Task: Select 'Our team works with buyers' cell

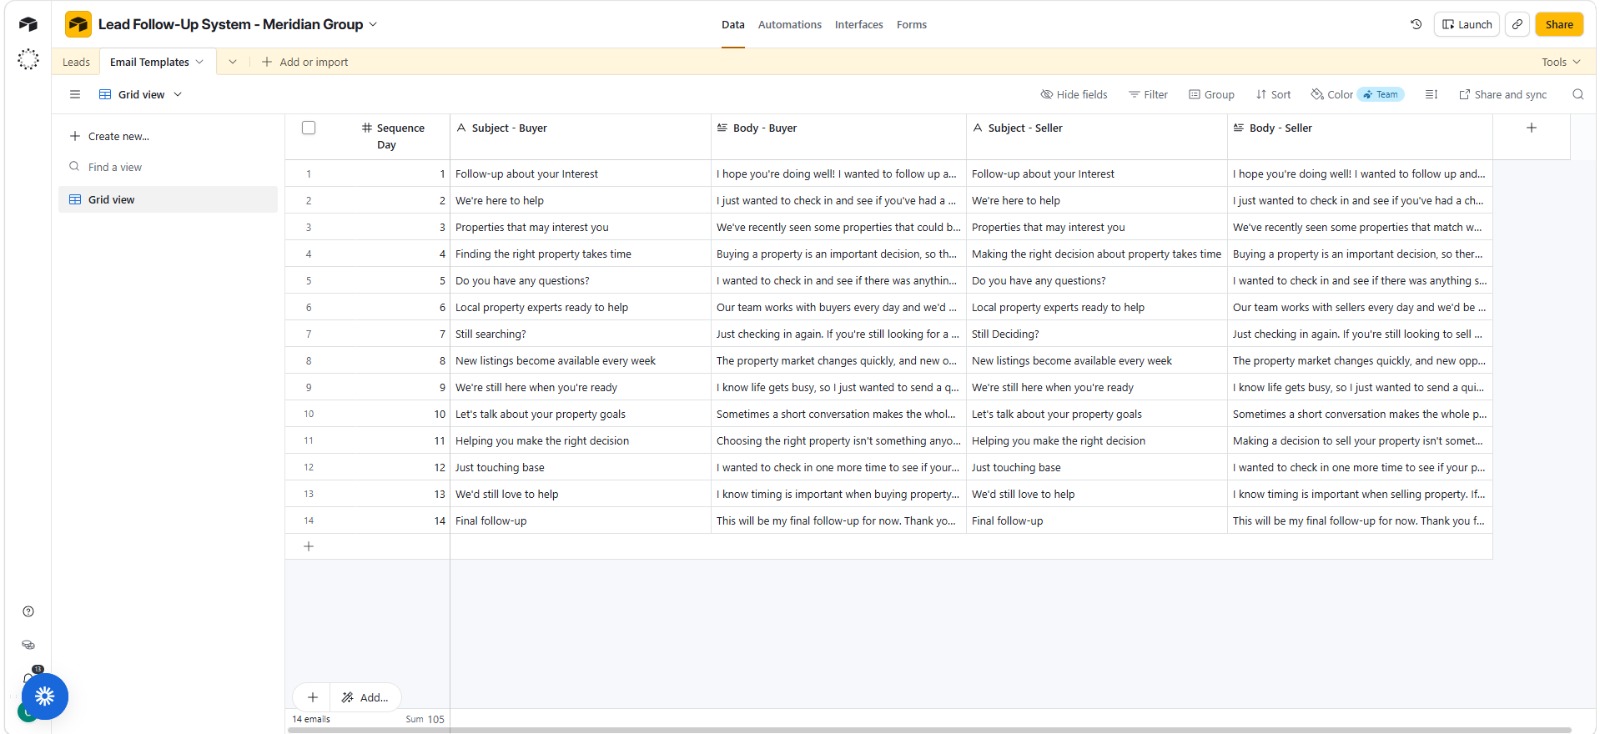Action: (x=839, y=307)
